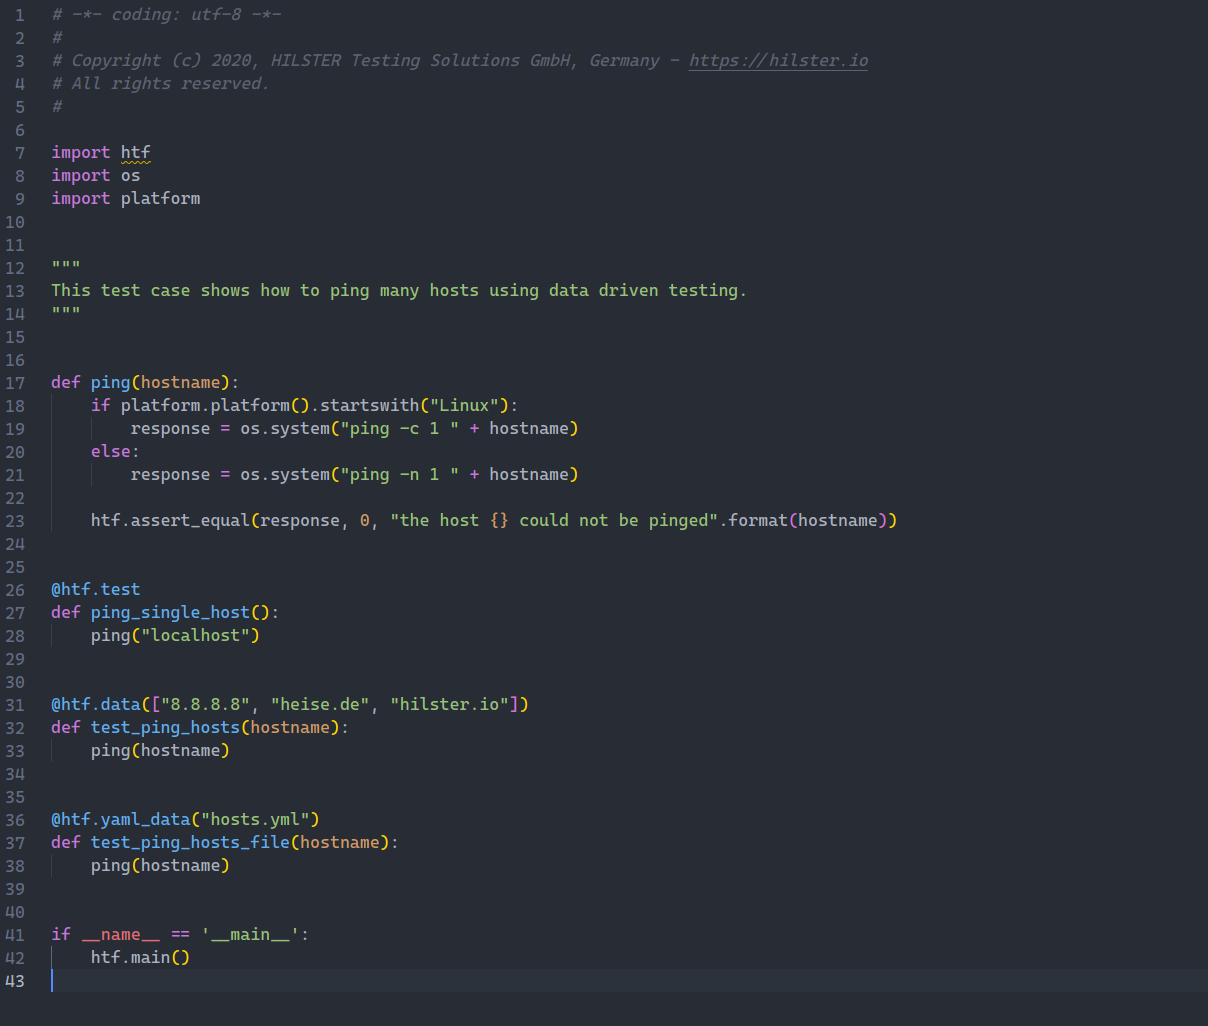This screenshot has width=1208, height=1026.
Task: Click the "heise.de" string in the data list
Action: click(x=320, y=704)
